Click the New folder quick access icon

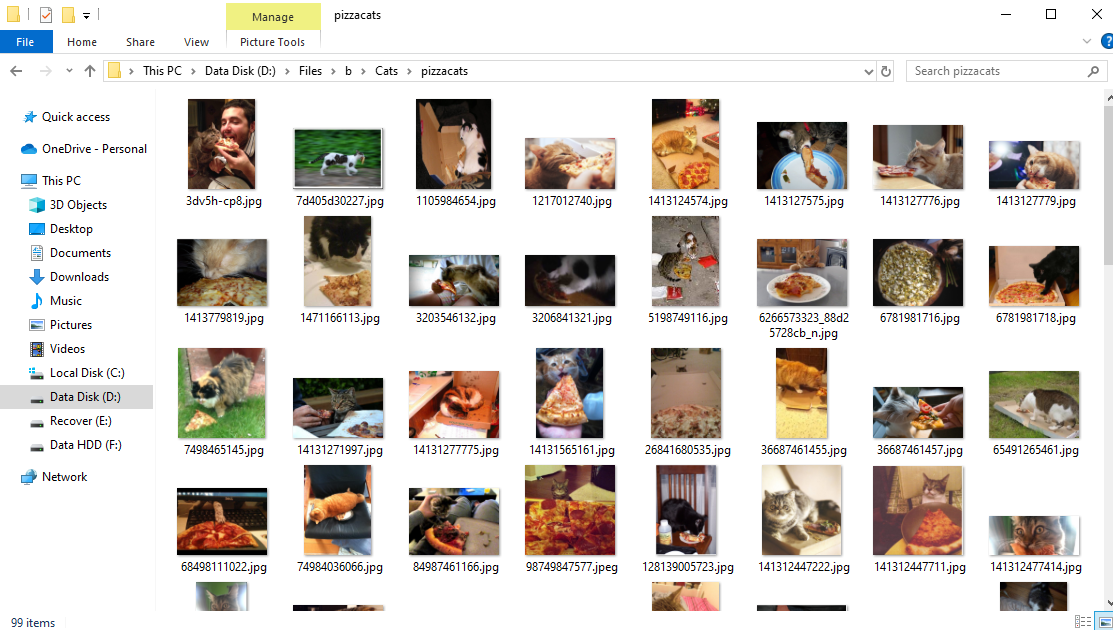pyautogui.click(x=67, y=14)
